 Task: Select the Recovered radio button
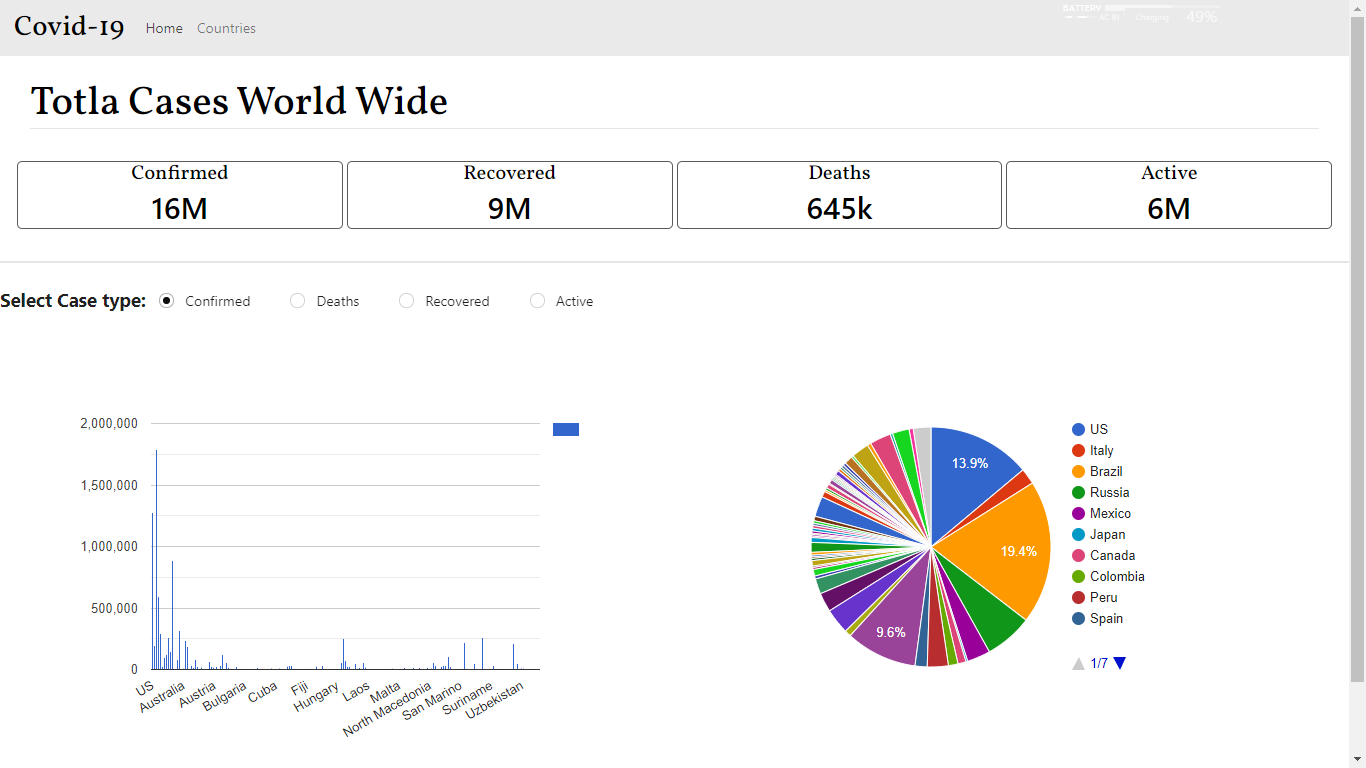(406, 300)
